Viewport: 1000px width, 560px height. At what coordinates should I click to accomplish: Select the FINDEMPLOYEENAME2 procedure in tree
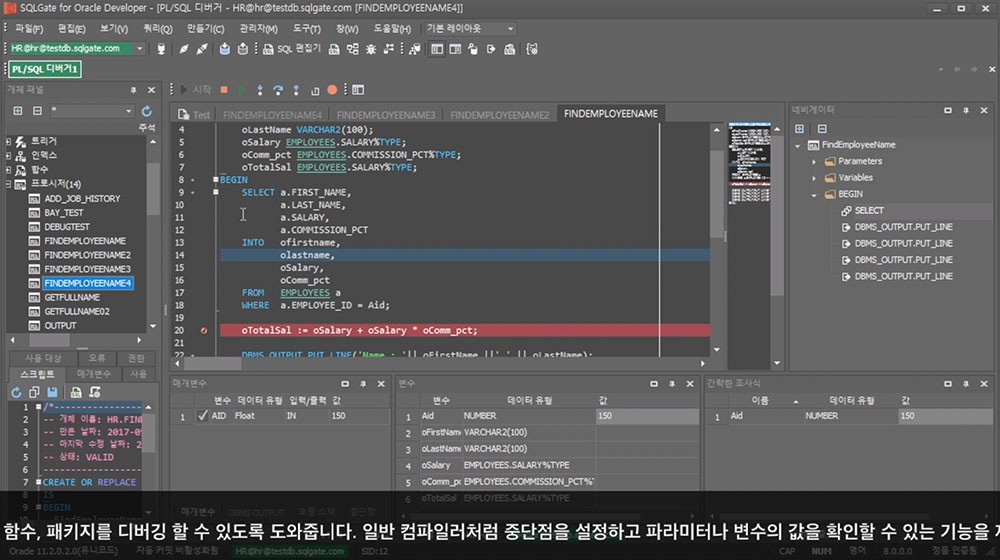tap(87, 255)
